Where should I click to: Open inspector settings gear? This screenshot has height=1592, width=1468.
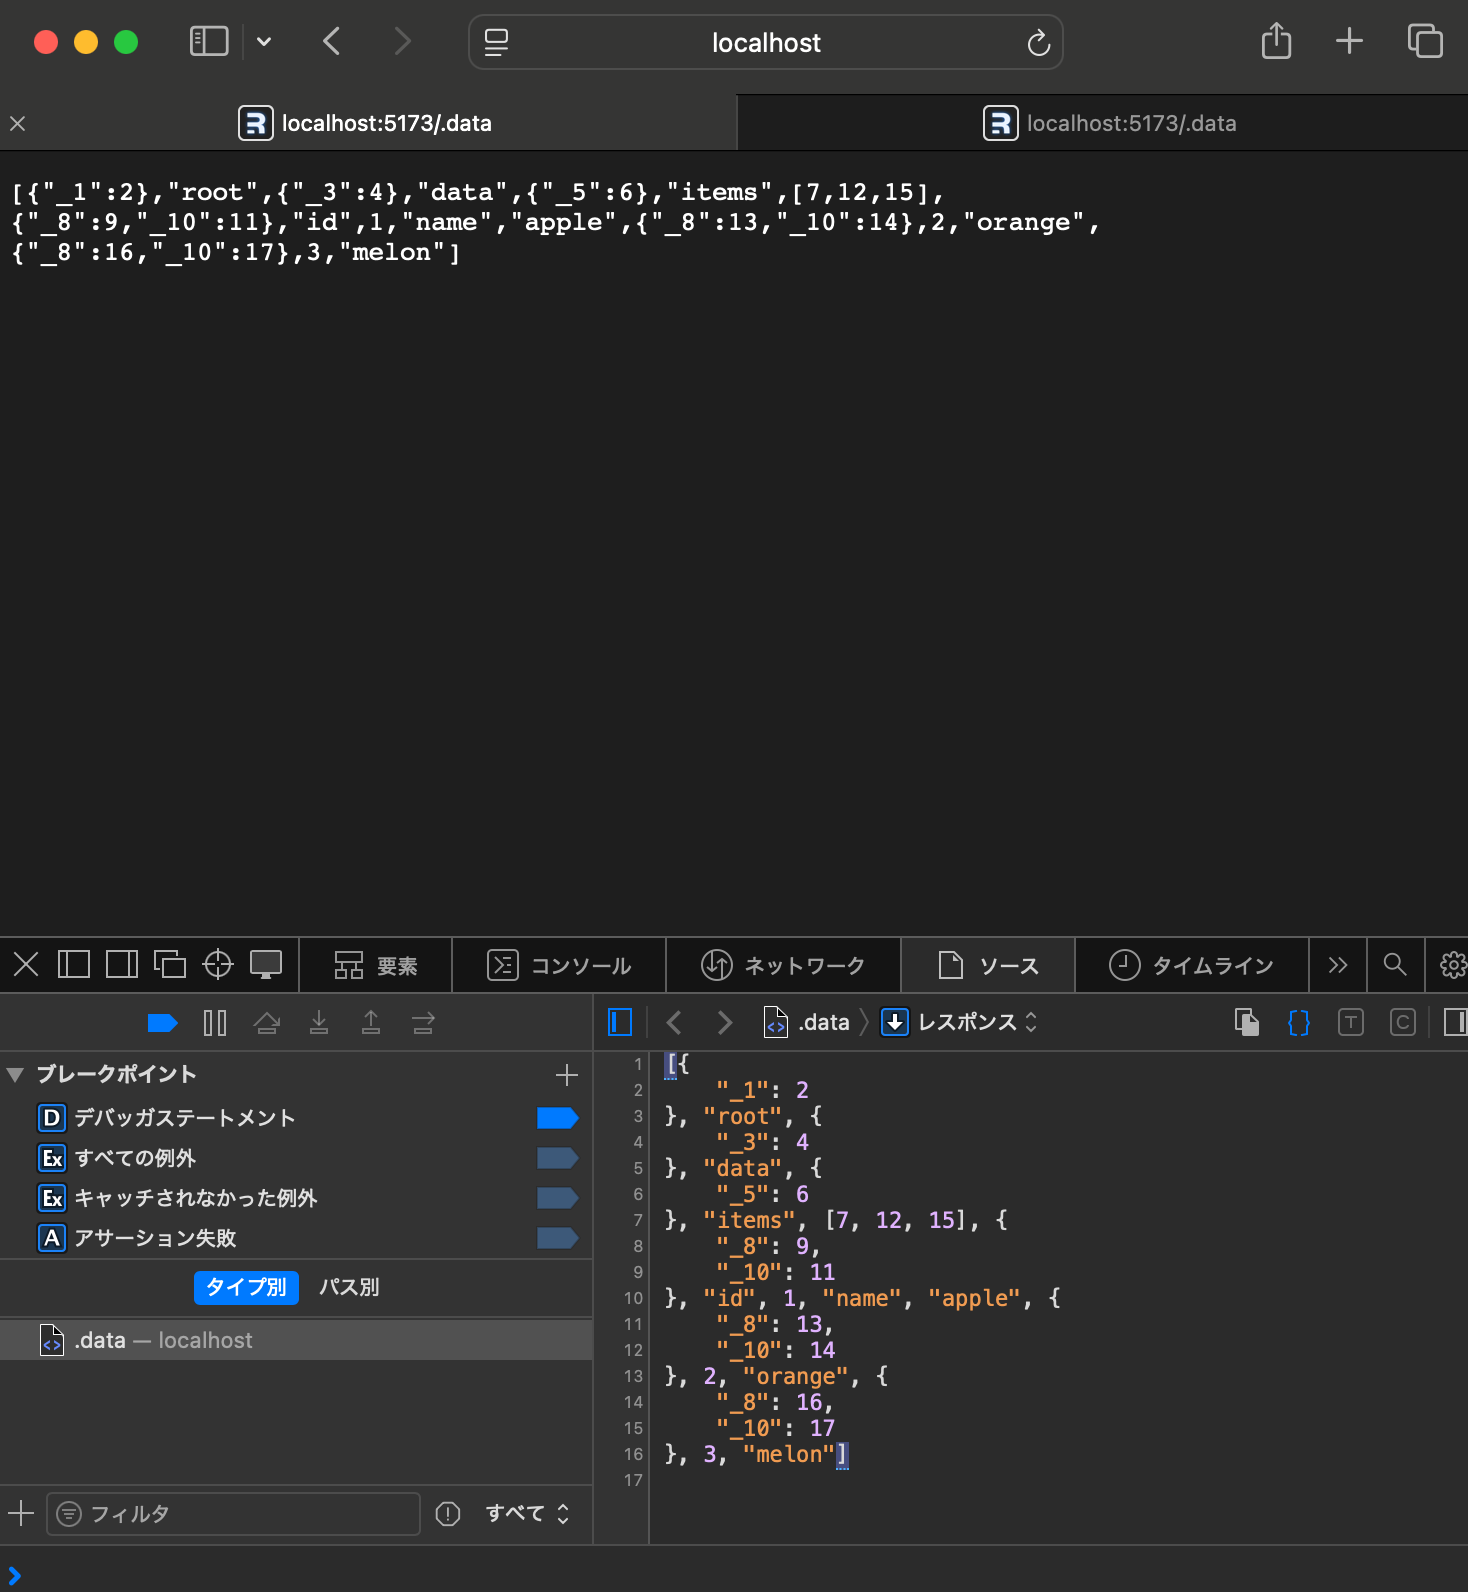pos(1452,965)
